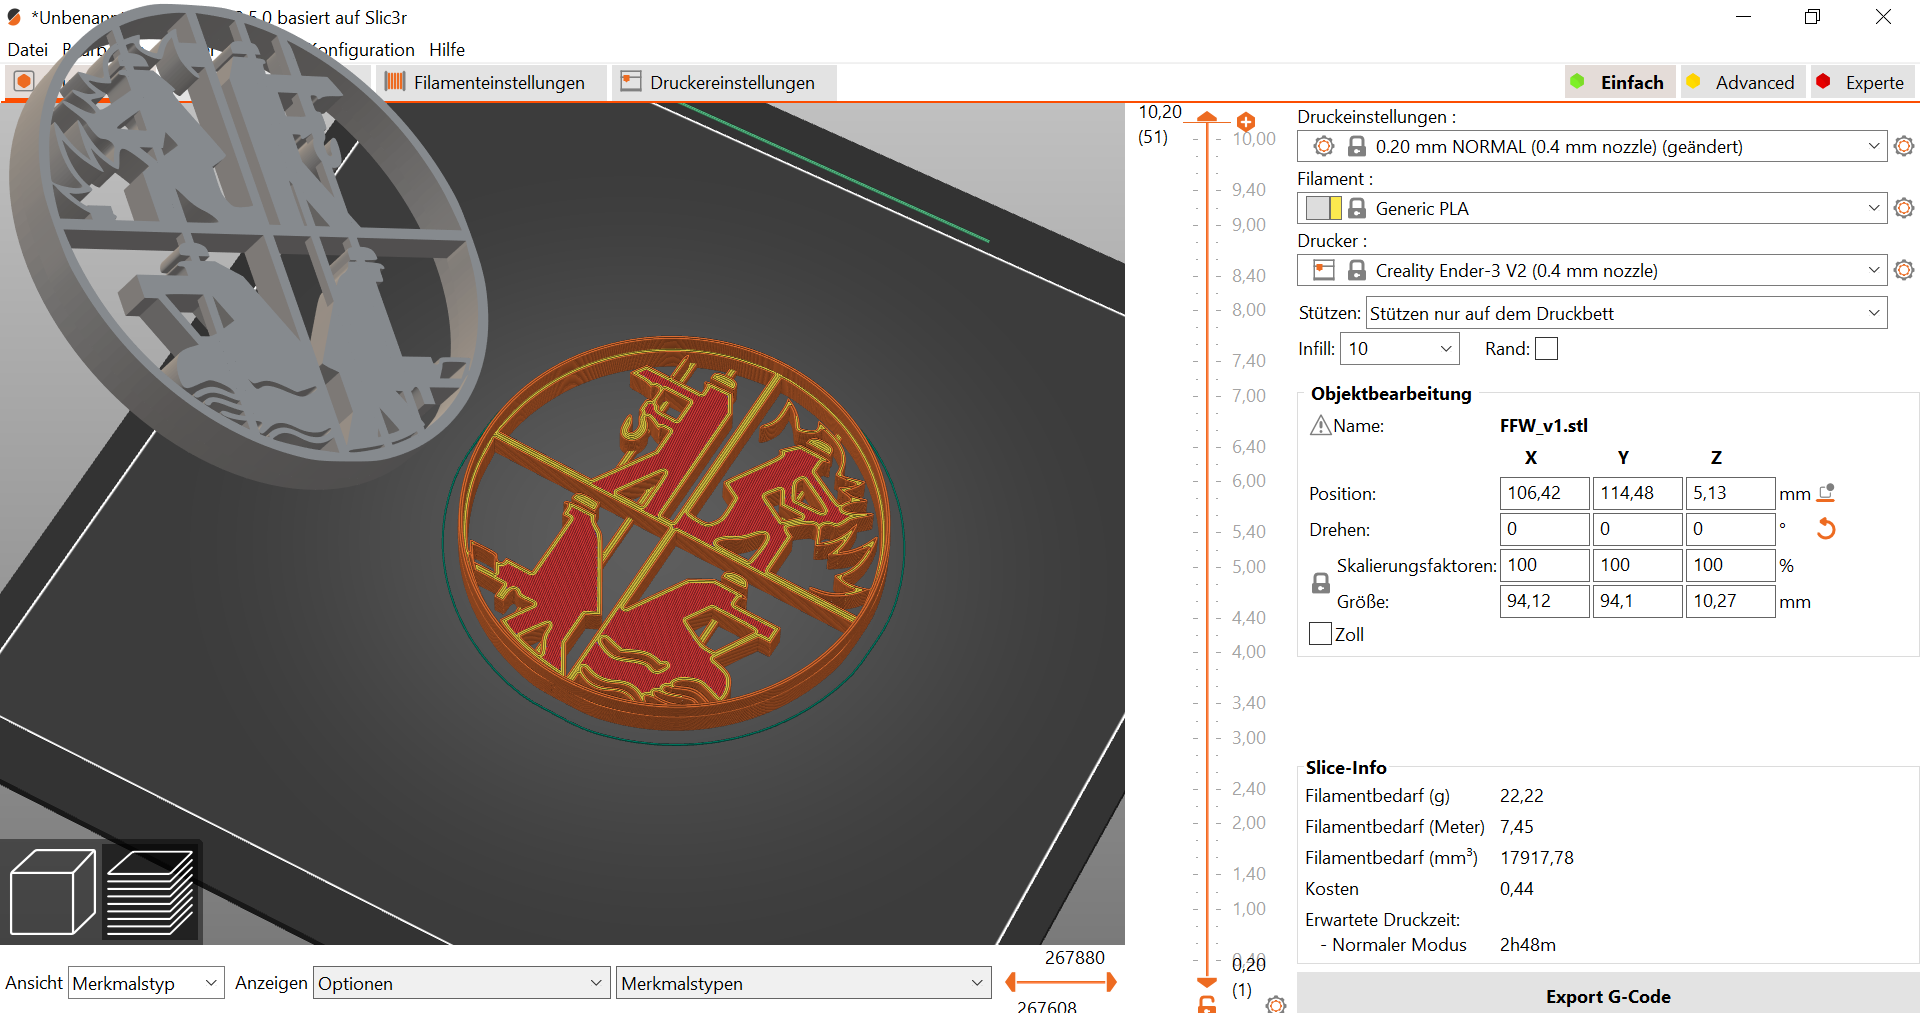Click the printer settings gear icon

coord(1904,270)
